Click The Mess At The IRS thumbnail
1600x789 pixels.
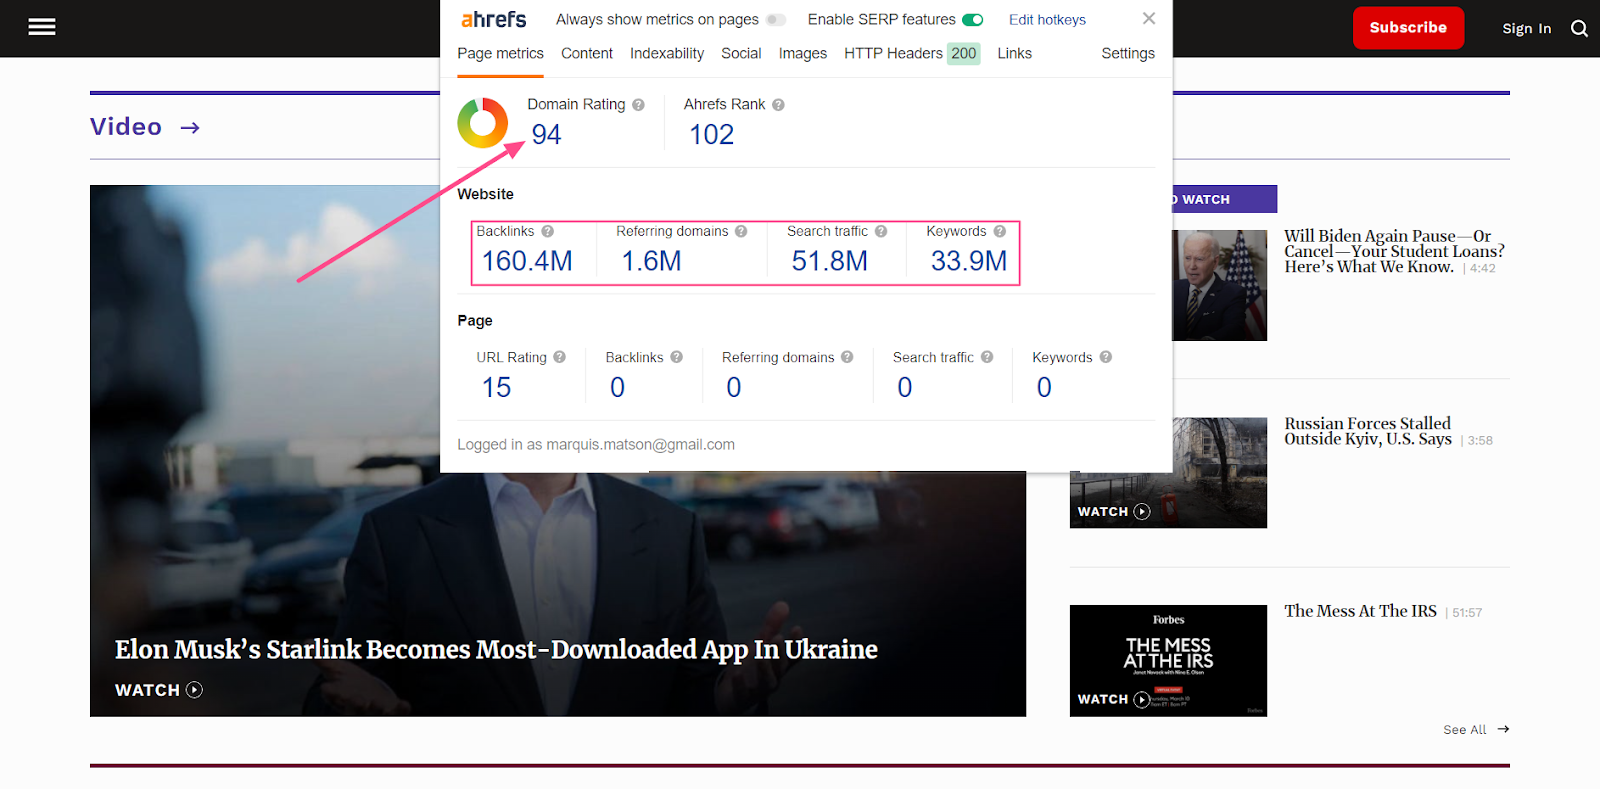coord(1168,660)
